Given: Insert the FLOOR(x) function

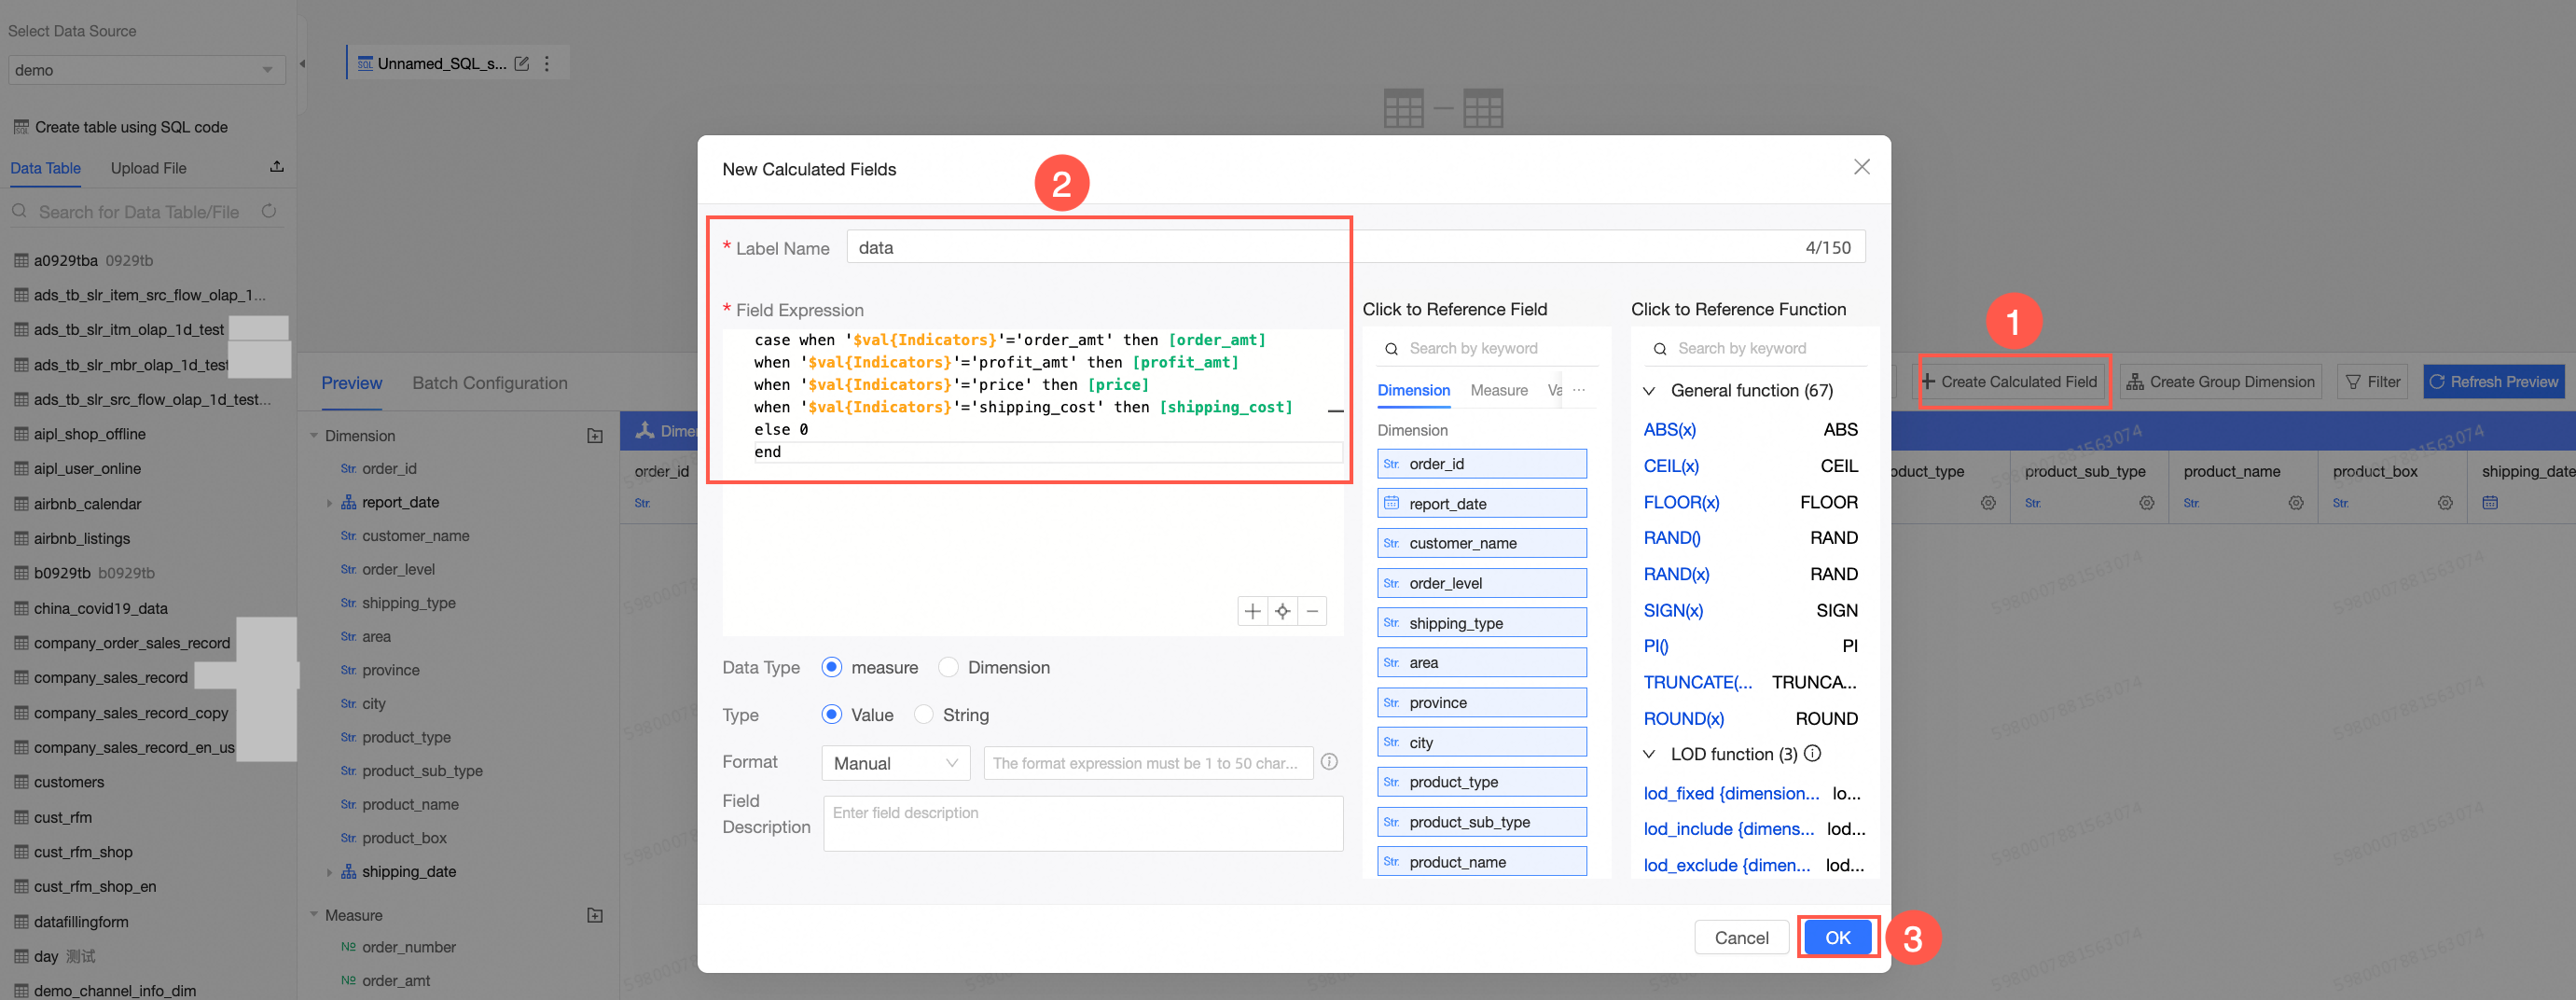Looking at the screenshot, I should tap(1681, 502).
